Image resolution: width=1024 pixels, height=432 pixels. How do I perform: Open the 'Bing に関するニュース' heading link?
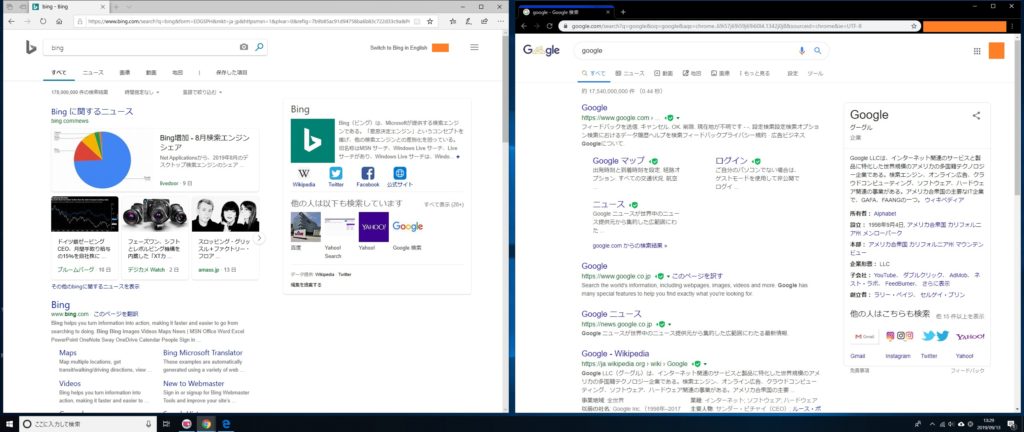[x=92, y=112]
